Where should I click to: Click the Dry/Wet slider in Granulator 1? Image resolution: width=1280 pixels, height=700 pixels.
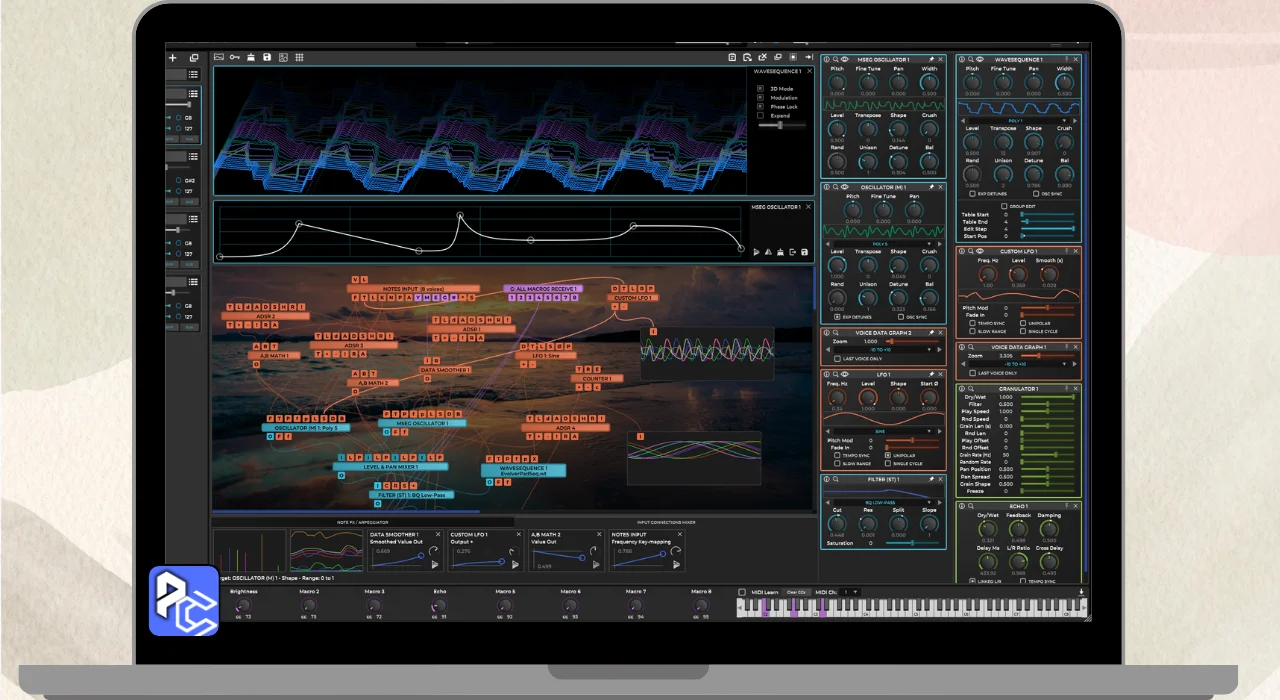click(1048, 397)
